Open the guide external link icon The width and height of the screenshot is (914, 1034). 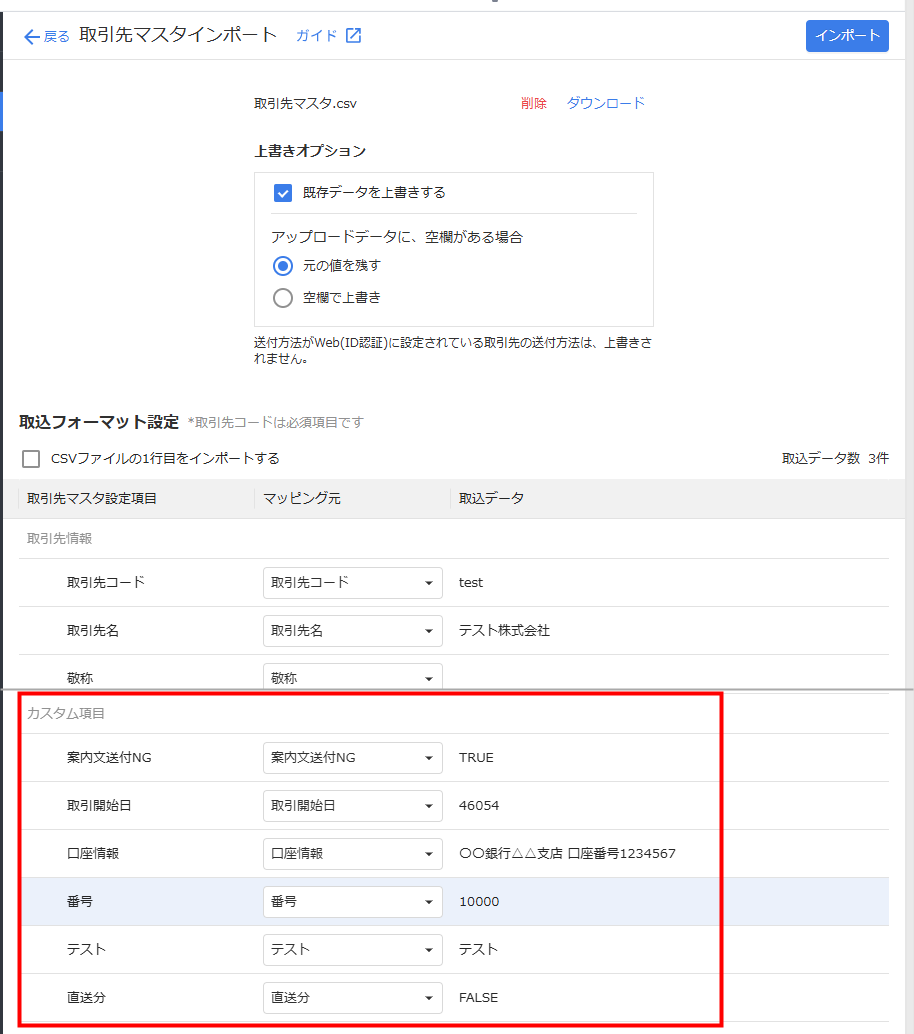pyautogui.click(x=353, y=36)
